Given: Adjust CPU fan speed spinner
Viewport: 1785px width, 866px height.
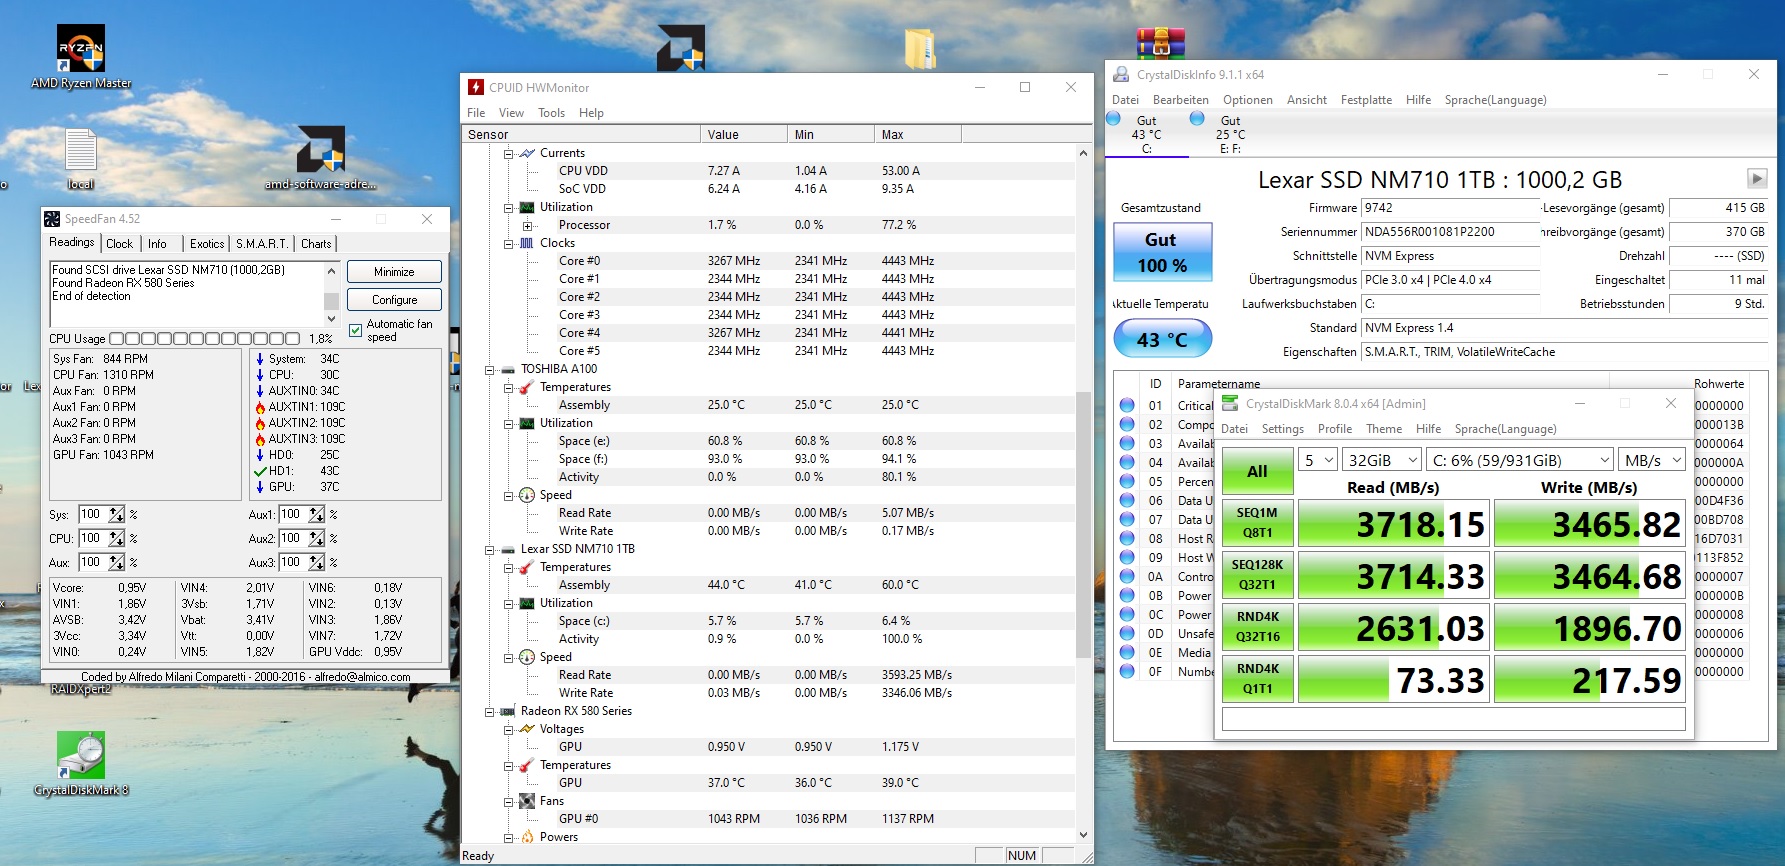Looking at the screenshot, I should coord(117,538).
